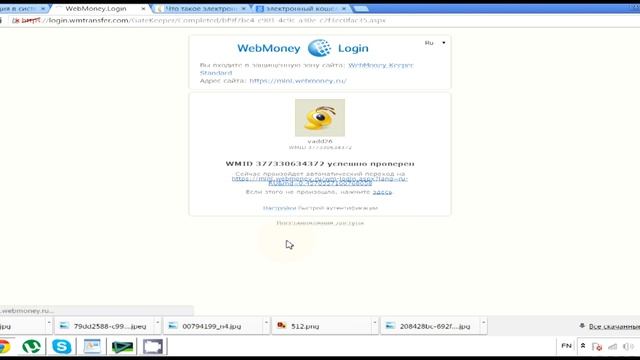Switch to the 'электронный кошелек' tab
Viewport: 640px width, 360px height.
click(301, 9)
